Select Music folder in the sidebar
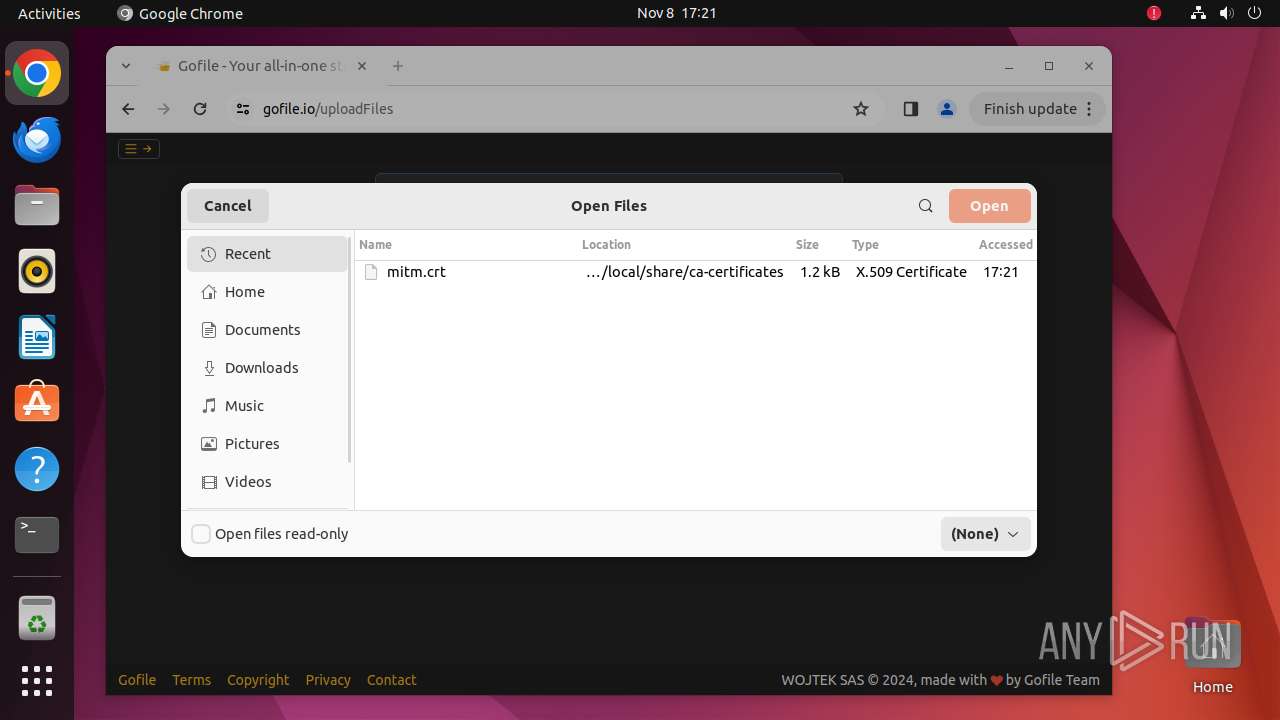Screen dimensions: 1280x720 tap(267, 406)
